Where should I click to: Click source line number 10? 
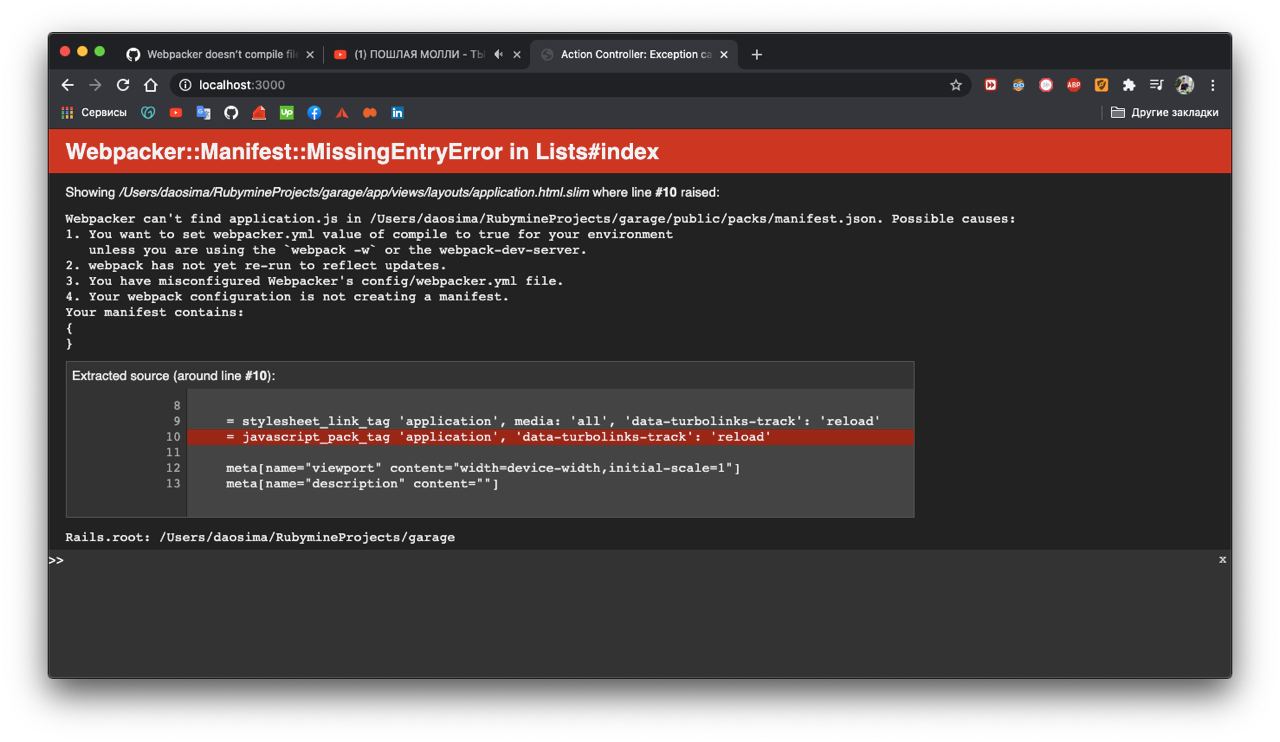(173, 437)
